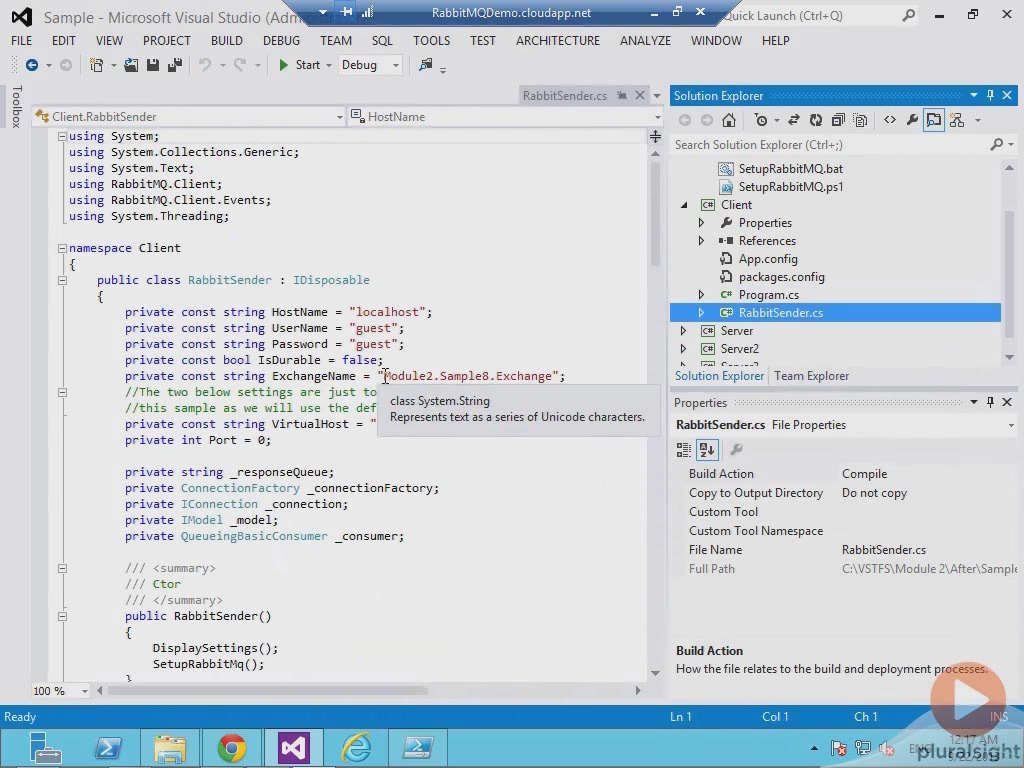Image resolution: width=1024 pixels, height=768 pixels.
Task: Open the Debug configuration dropdown
Action: click(395, 65)
